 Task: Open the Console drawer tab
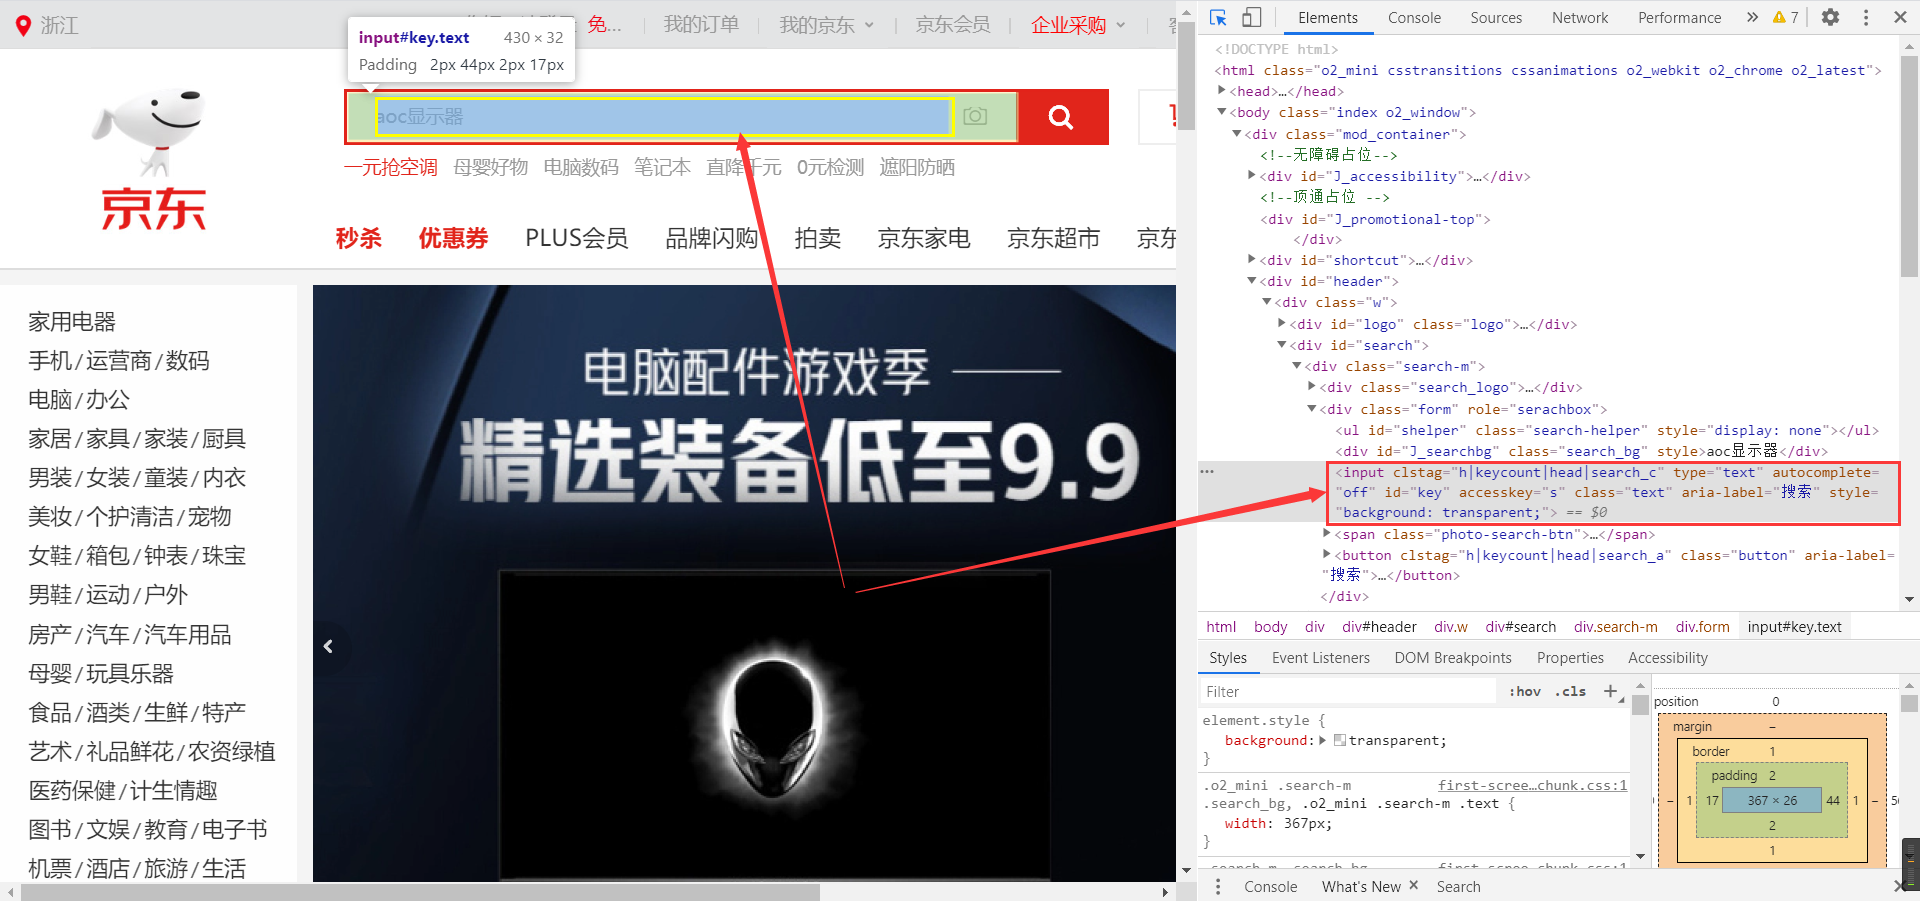pos(1270,886)
